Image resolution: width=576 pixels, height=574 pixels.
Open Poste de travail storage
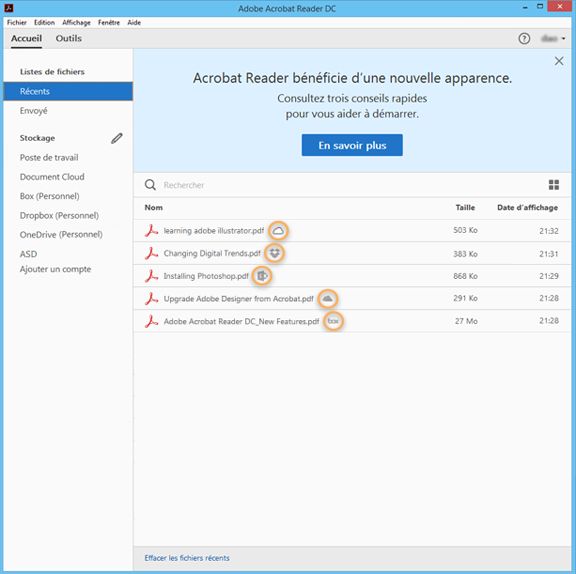pyautogui.click(x=49, y=158)
